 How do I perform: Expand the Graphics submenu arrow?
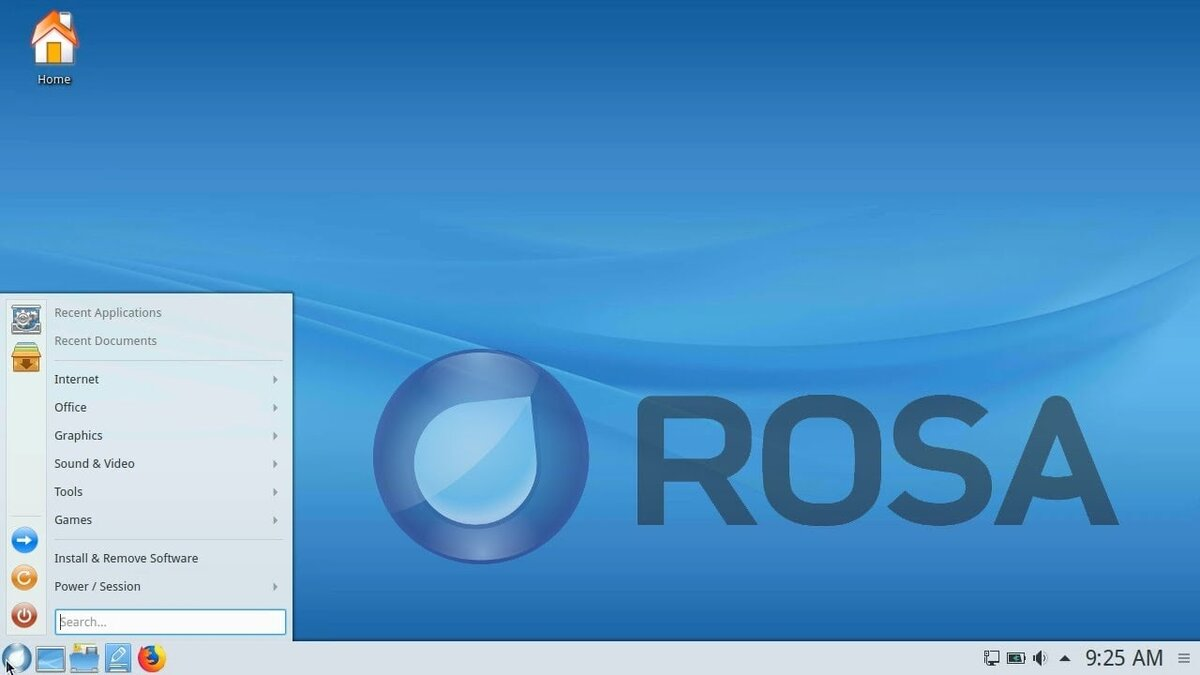(x=275, y=436)
